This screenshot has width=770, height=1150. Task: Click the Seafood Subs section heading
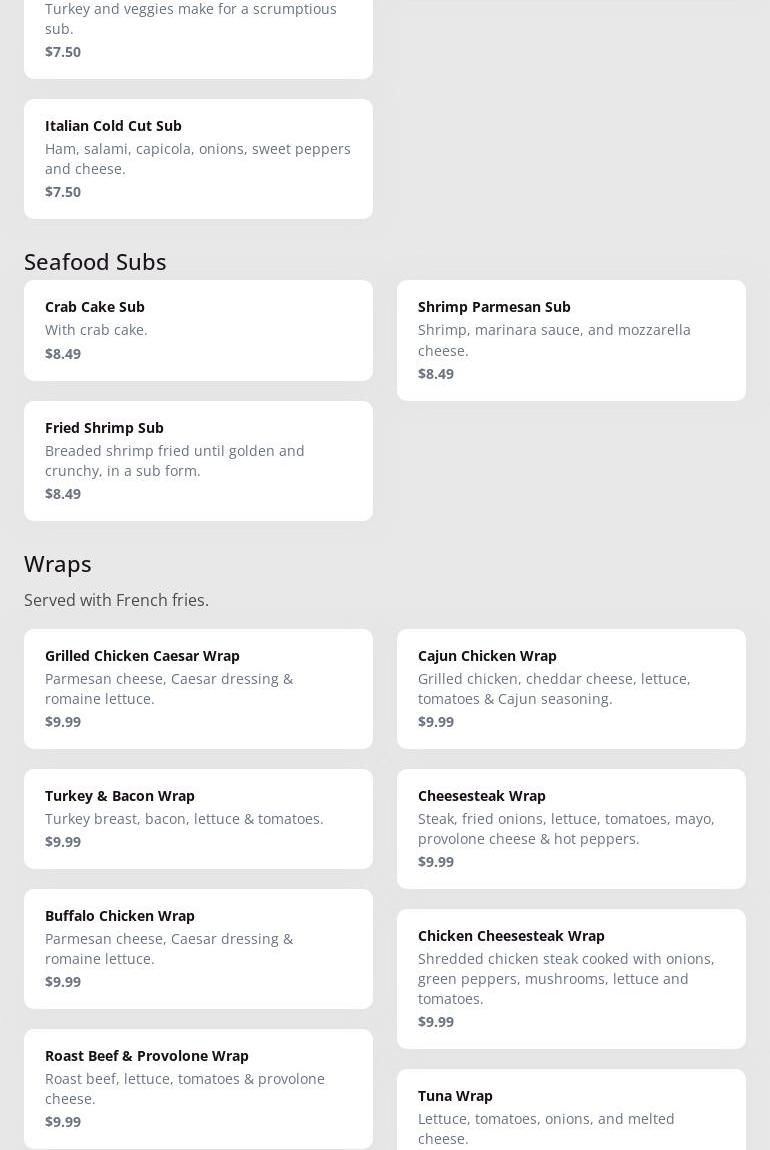click(95, 261)
